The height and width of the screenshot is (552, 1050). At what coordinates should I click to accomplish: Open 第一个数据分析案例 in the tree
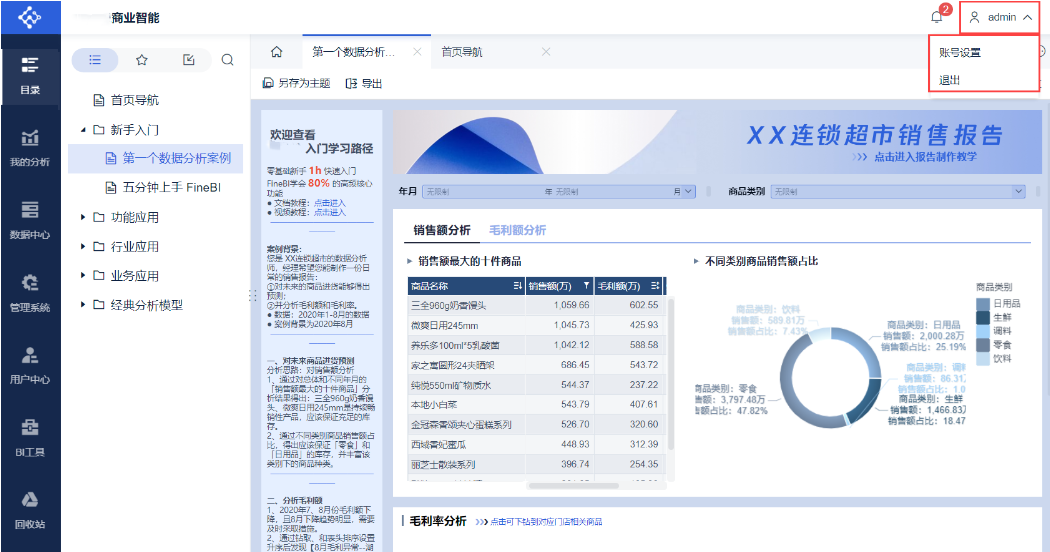(177, 158)
